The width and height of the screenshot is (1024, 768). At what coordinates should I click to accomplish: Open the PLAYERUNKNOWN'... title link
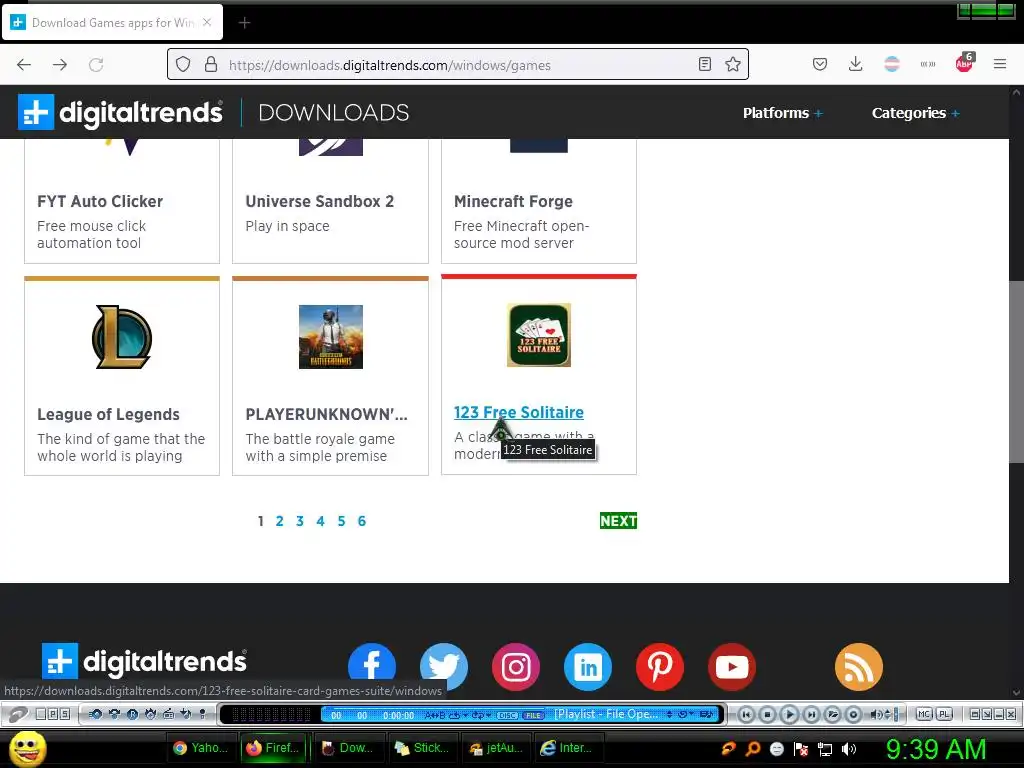pyautogui.click(x=327, y=415)
